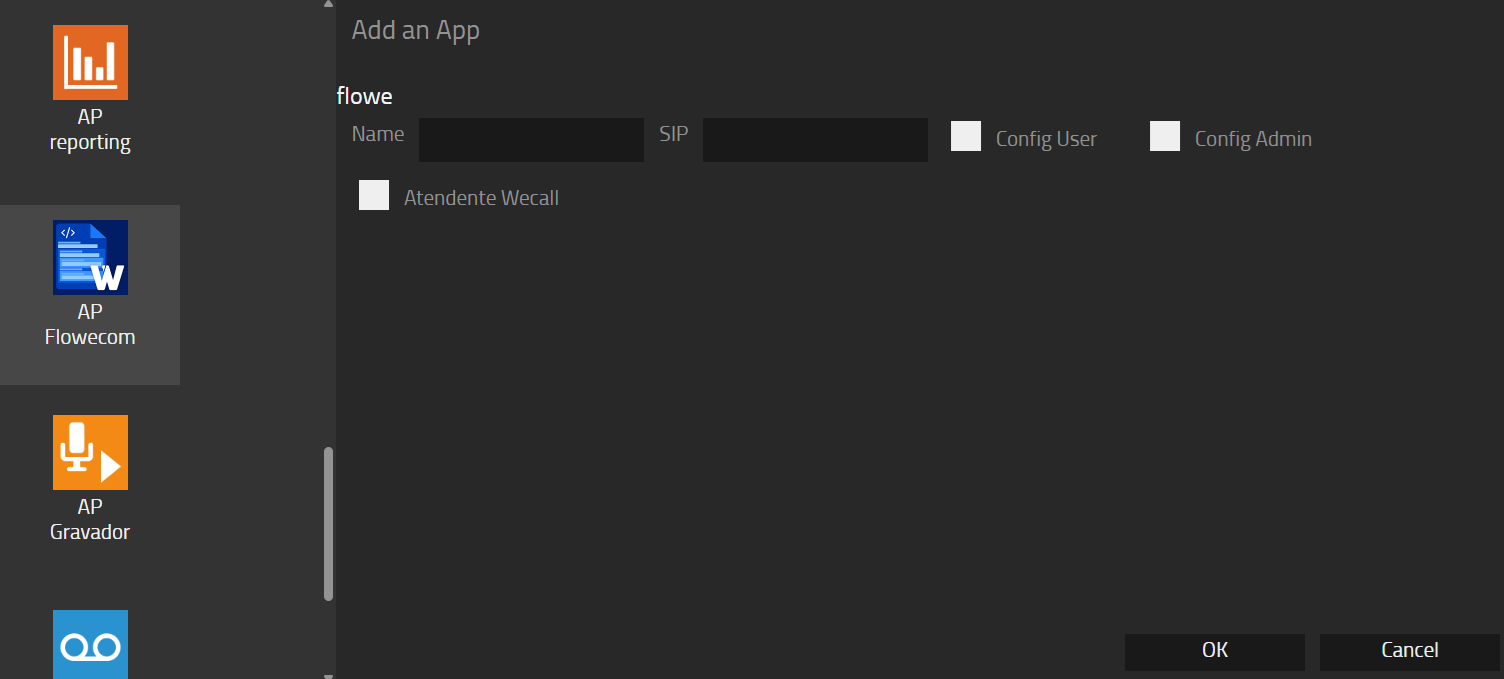Click the 'Config Admin' checkbox label
Image resolution: width=1504 pixels, height=679 pixels.
coord(1252,140)
